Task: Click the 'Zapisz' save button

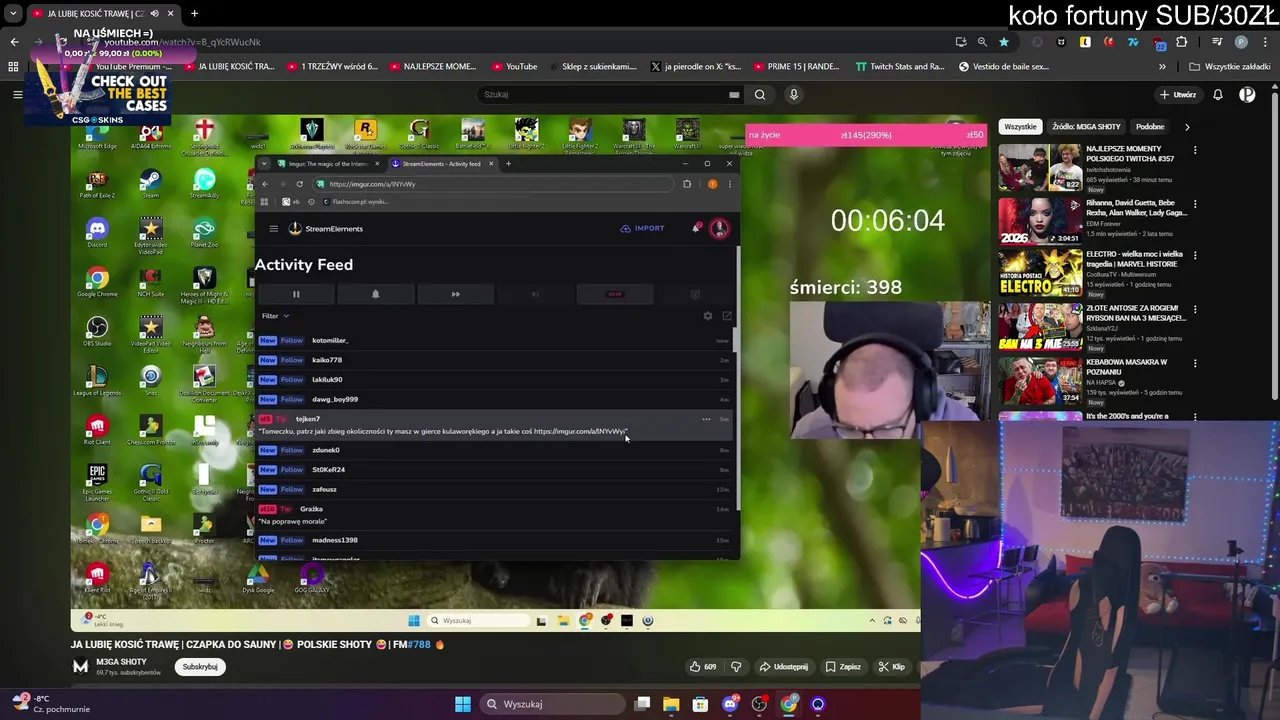Action: tap(843, 667)
